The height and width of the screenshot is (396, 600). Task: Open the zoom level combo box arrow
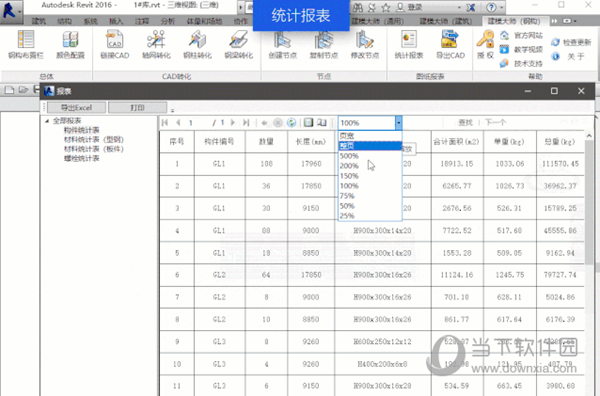coord(398,123)
